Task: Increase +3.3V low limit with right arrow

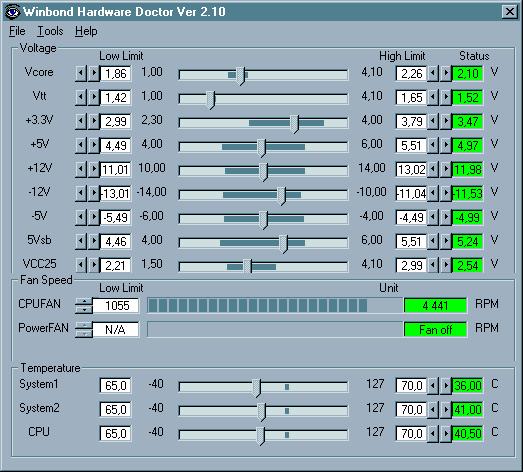Action: point(94,121)
